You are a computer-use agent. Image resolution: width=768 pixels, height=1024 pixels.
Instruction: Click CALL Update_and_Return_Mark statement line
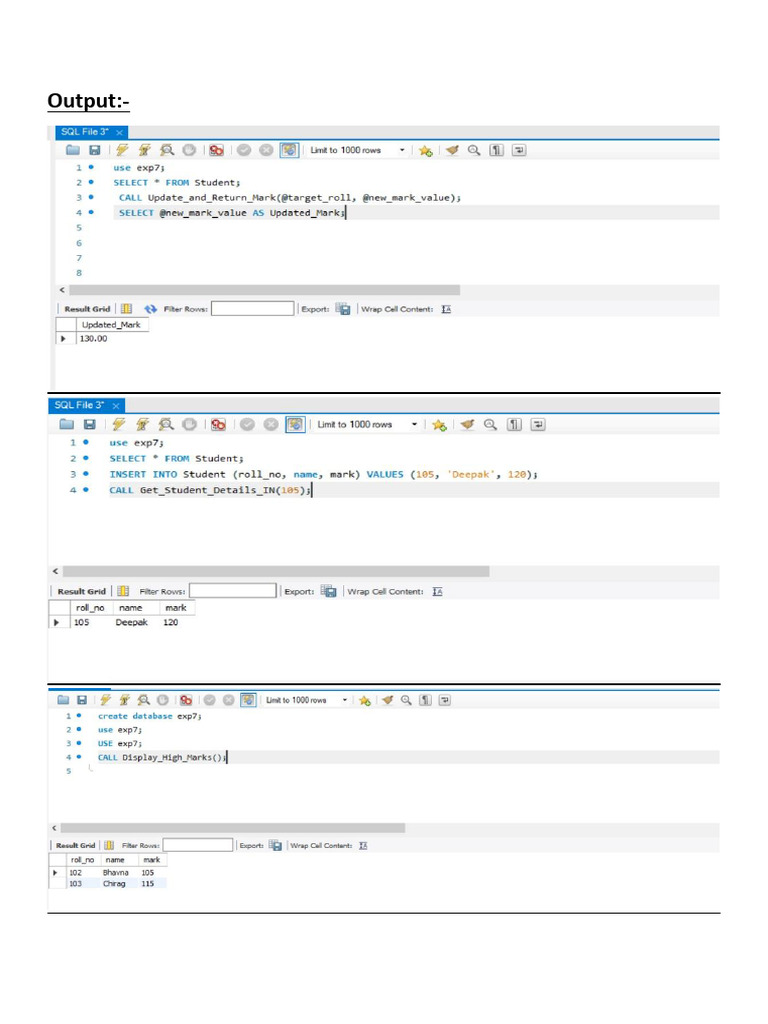pyautogui.click(x=290, y=197)
